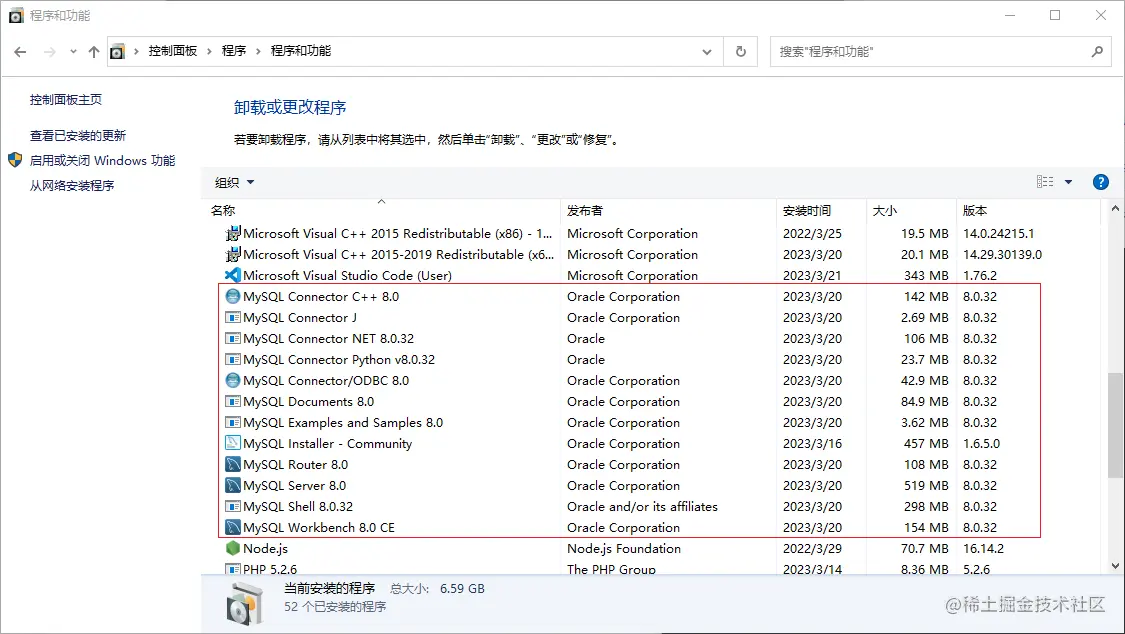Select MySQL Installer - Community icon
The height and width of the screenshot is (634, 1125).
(232, 443)
